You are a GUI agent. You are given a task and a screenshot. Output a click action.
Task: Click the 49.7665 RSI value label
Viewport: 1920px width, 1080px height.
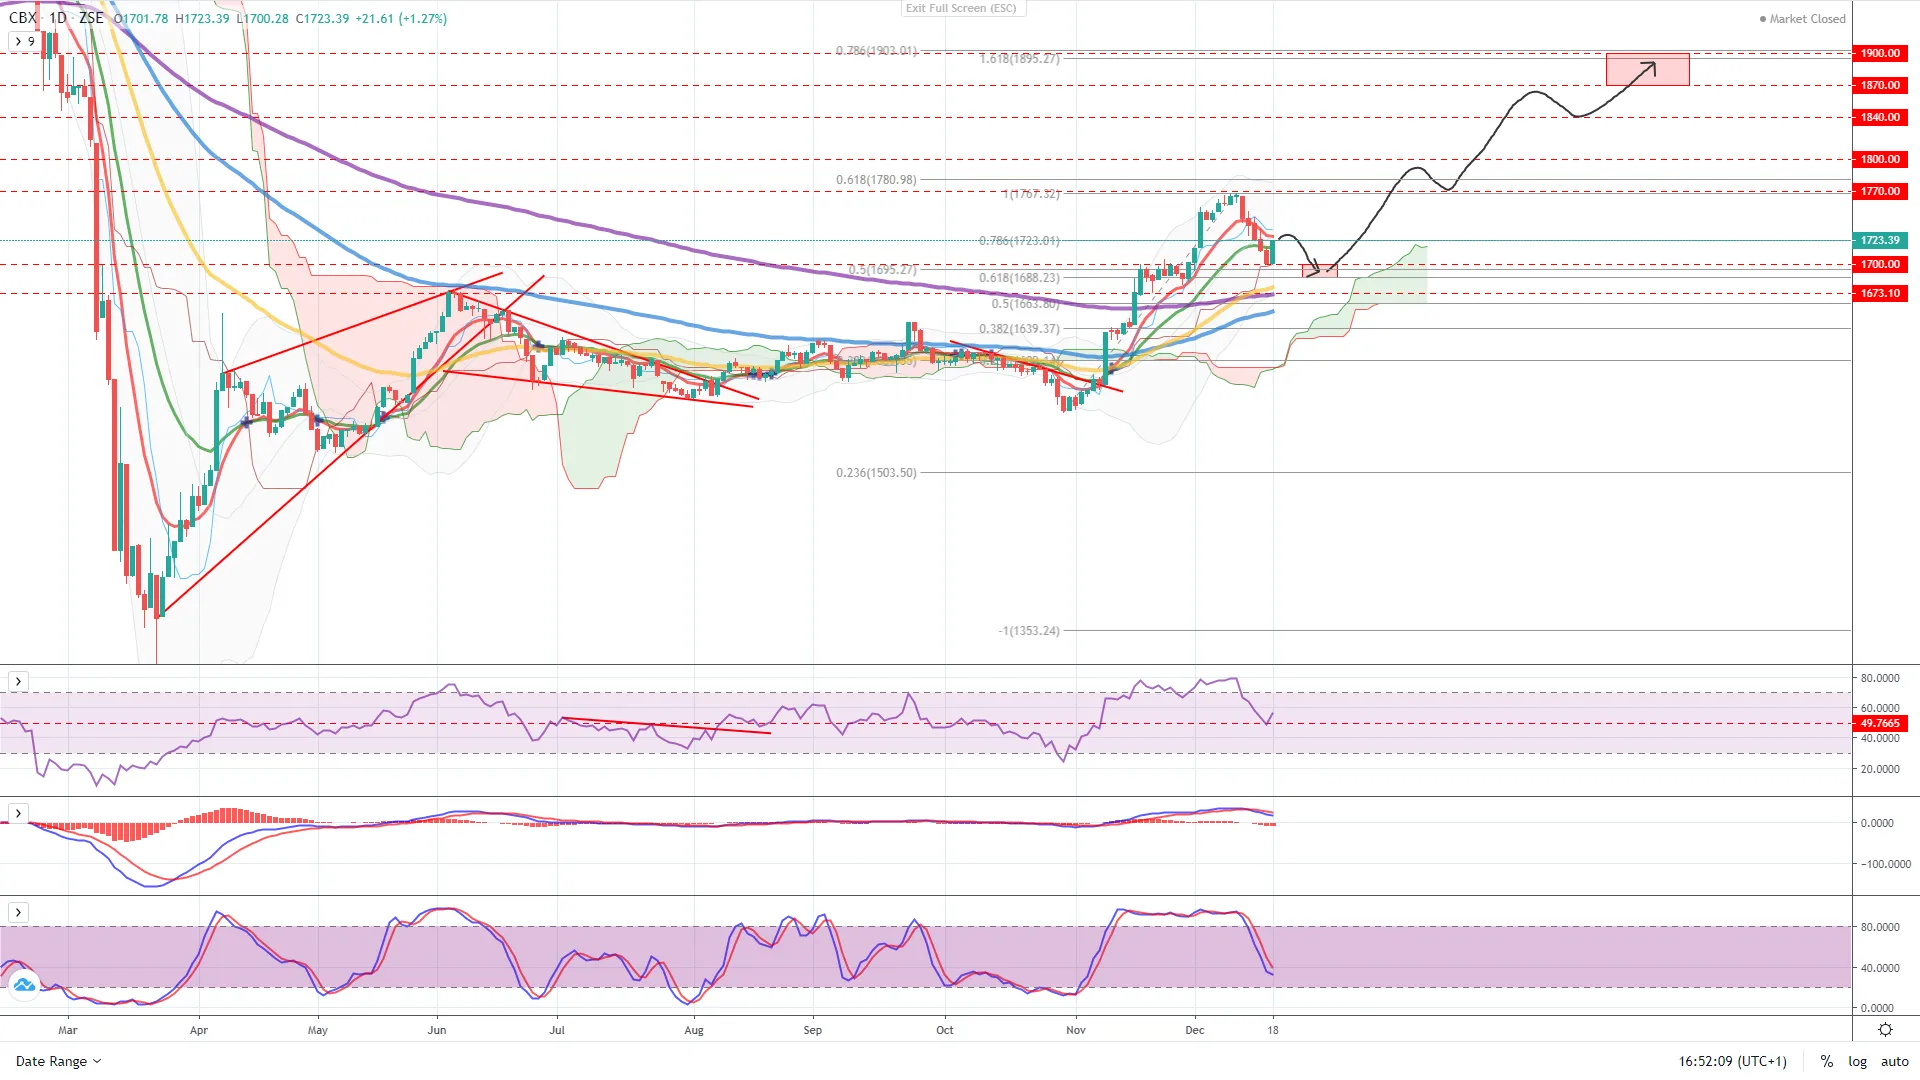pos(1880,723)
